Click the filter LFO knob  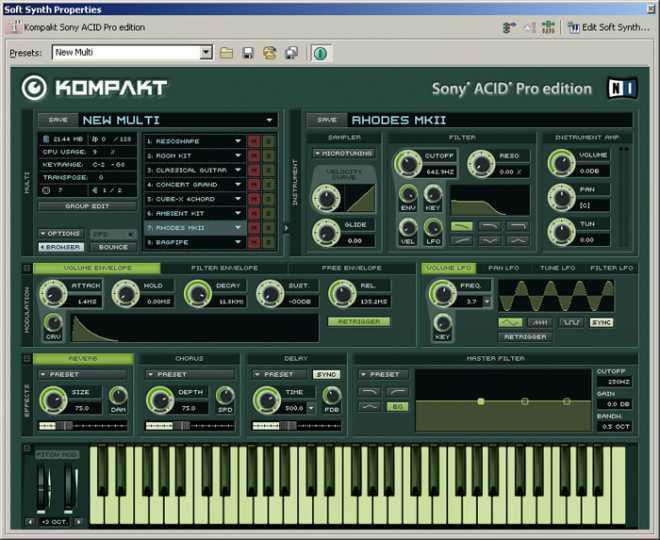point(432,229)
